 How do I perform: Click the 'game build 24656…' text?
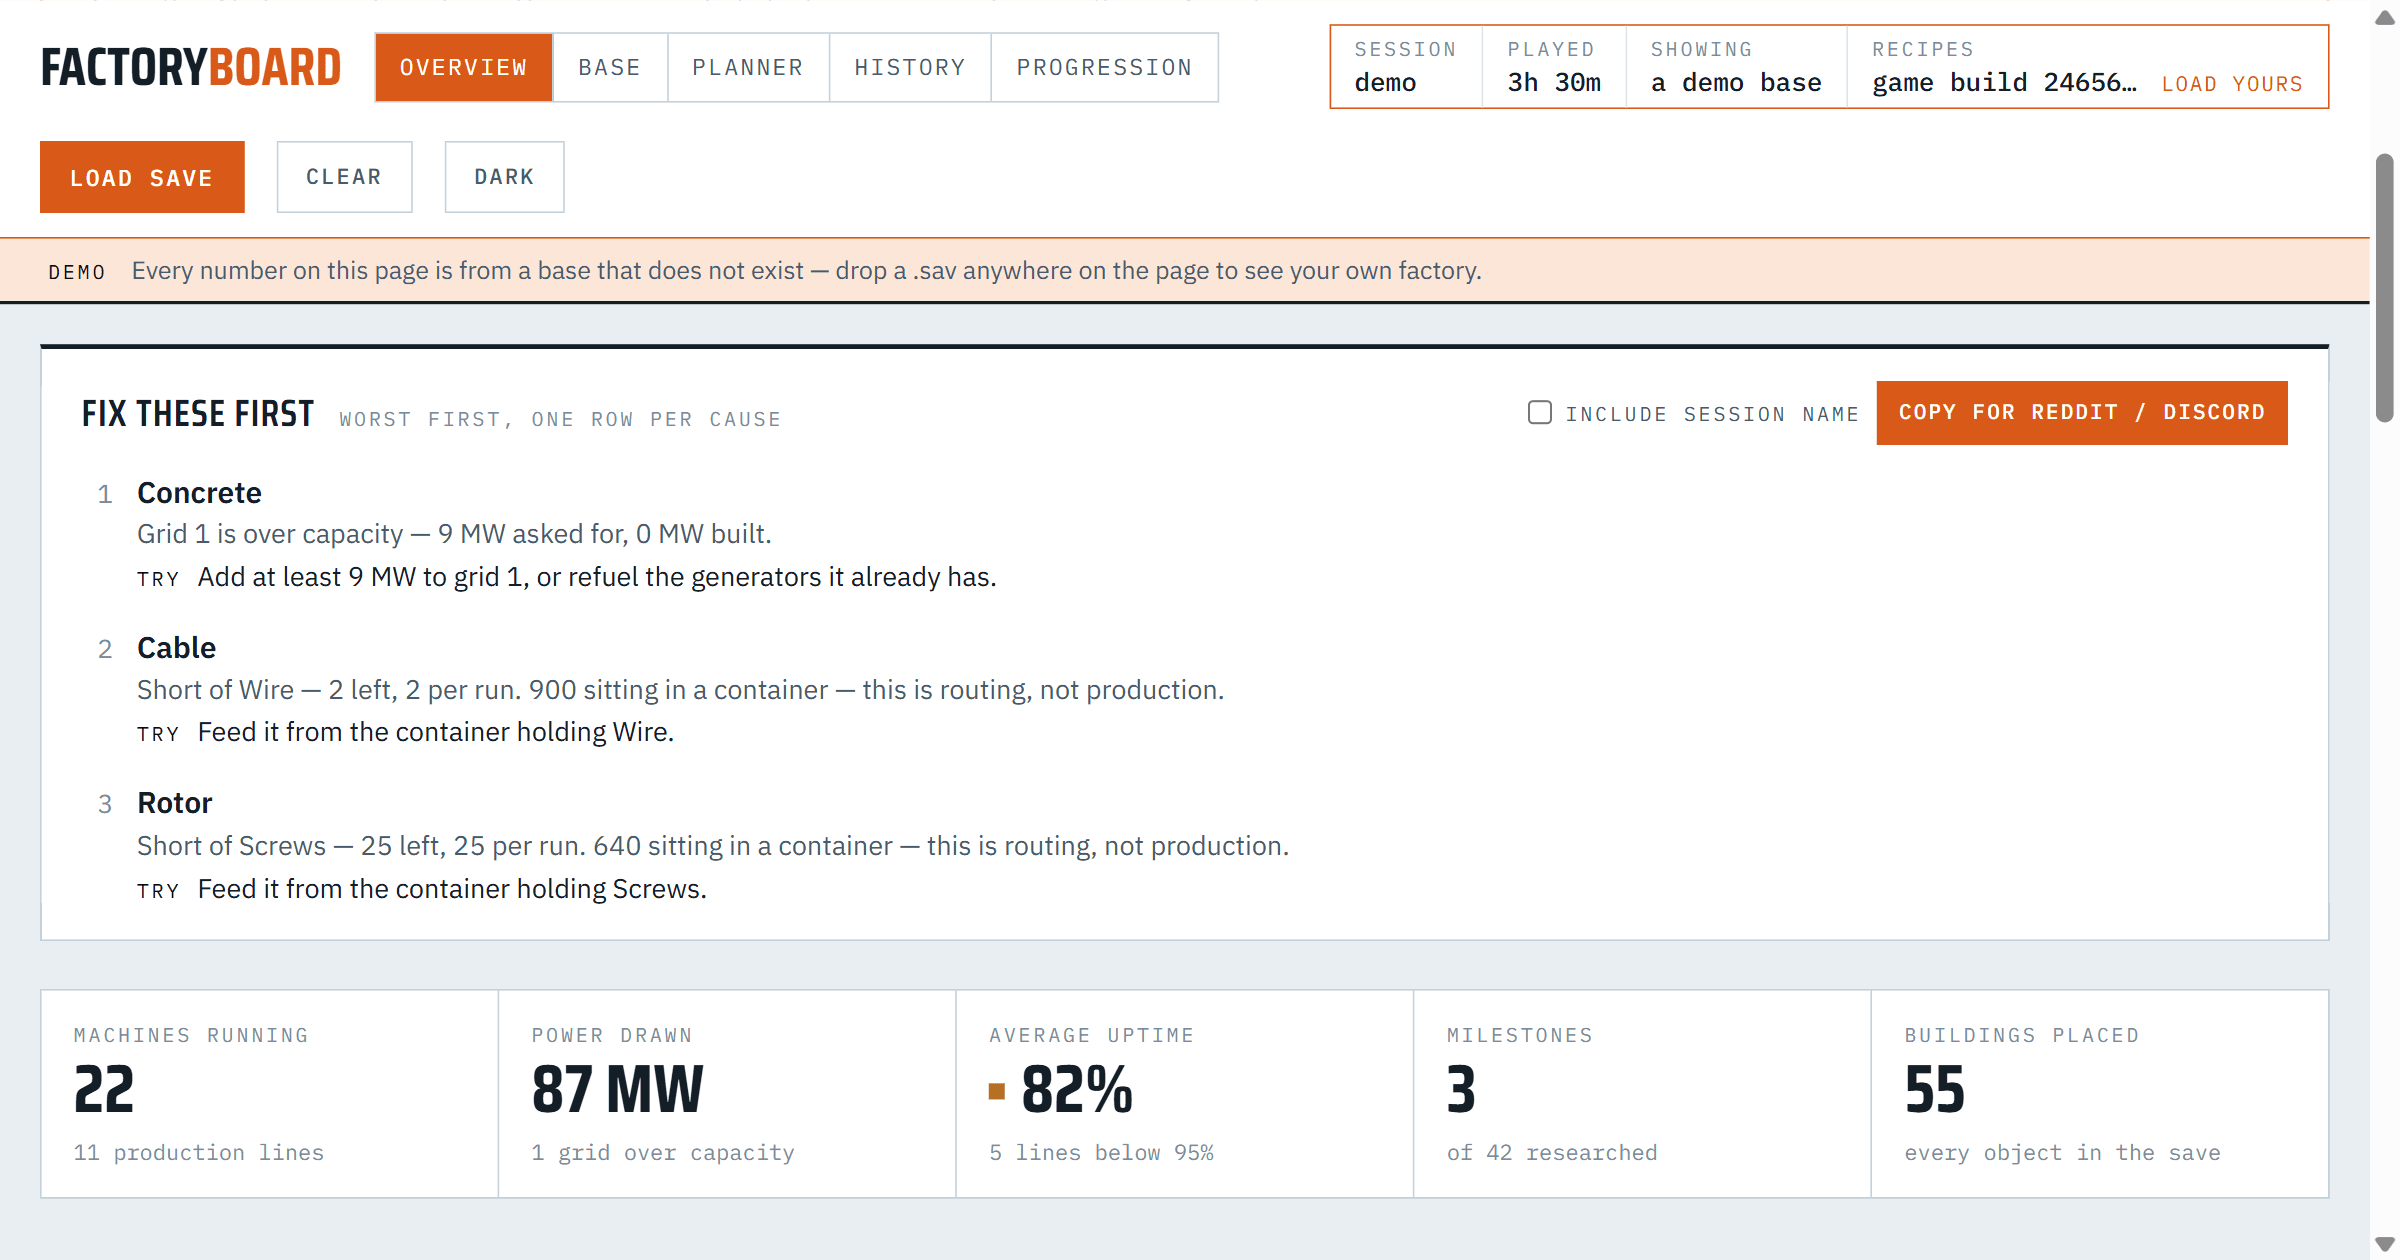click(2004, 83)
